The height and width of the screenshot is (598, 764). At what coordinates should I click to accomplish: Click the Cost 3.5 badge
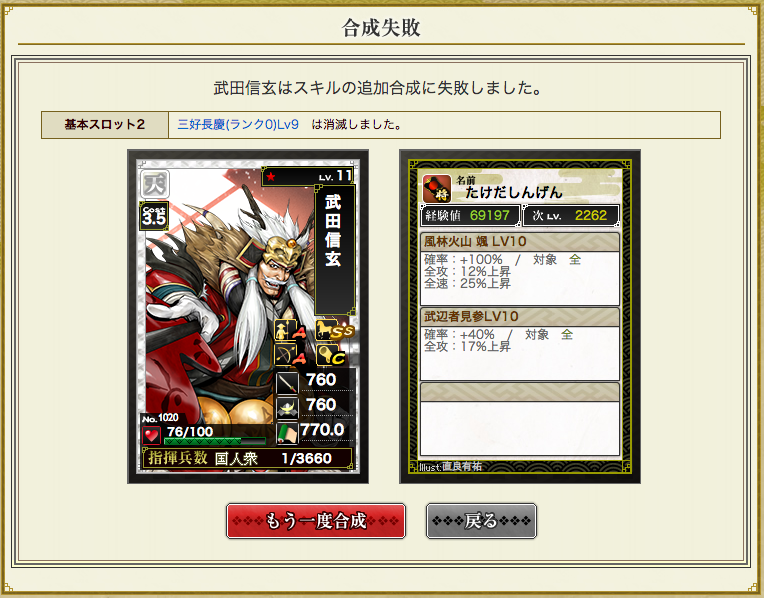[154, 216]
